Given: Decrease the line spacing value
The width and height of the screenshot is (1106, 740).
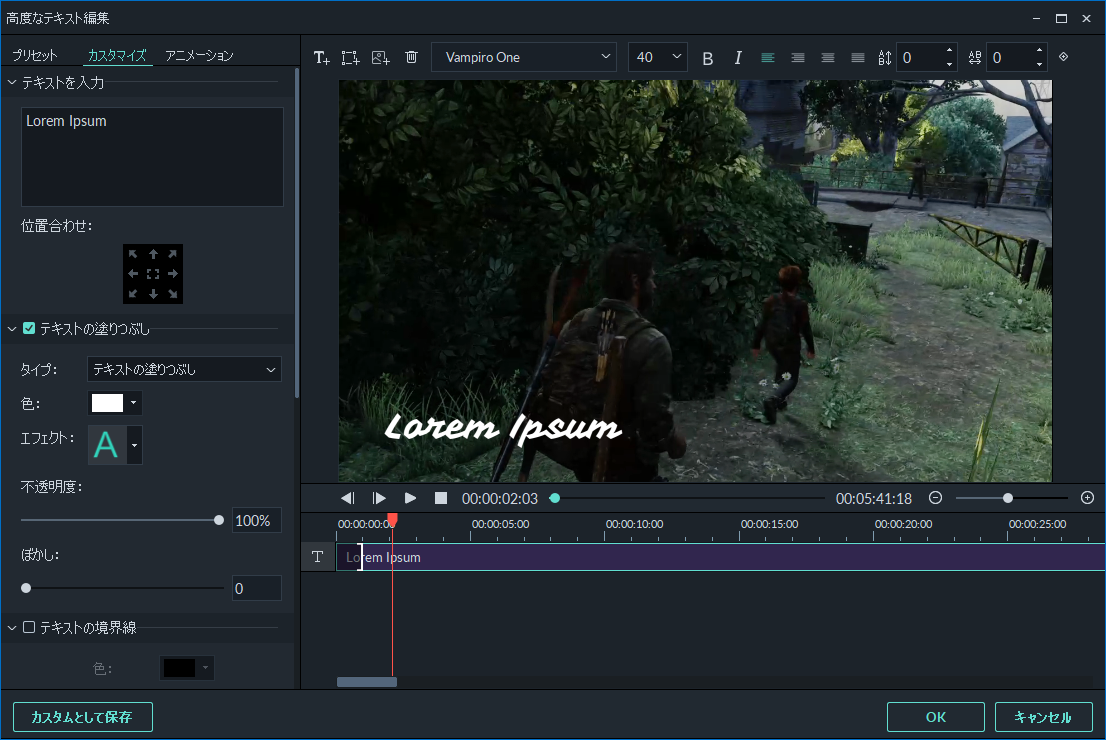Looking at the screenshot, I should [x=949, y=64].
